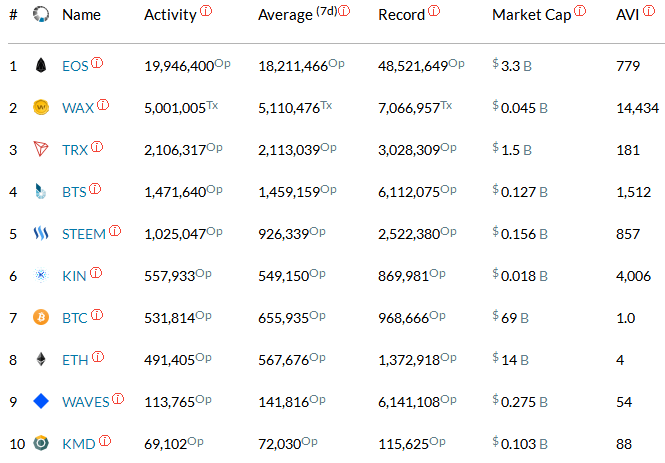Click the WAX coin logo icon

(41, 107)
